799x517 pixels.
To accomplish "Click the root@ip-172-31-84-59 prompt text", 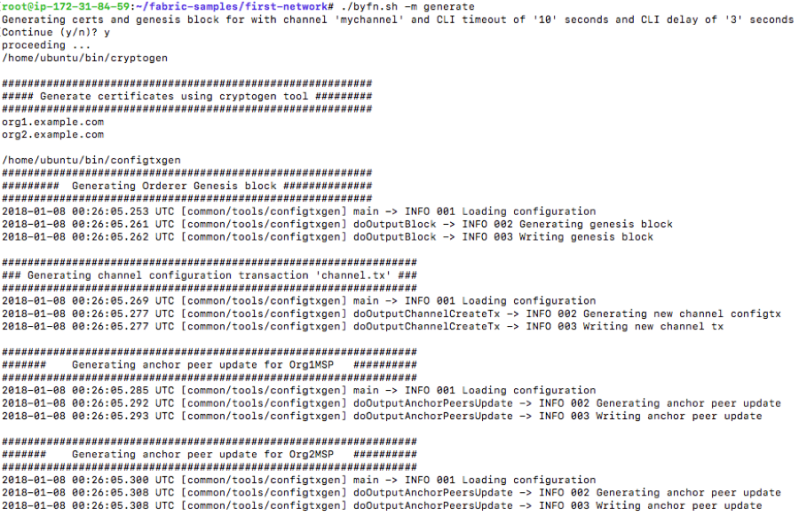I will [66, 7].
